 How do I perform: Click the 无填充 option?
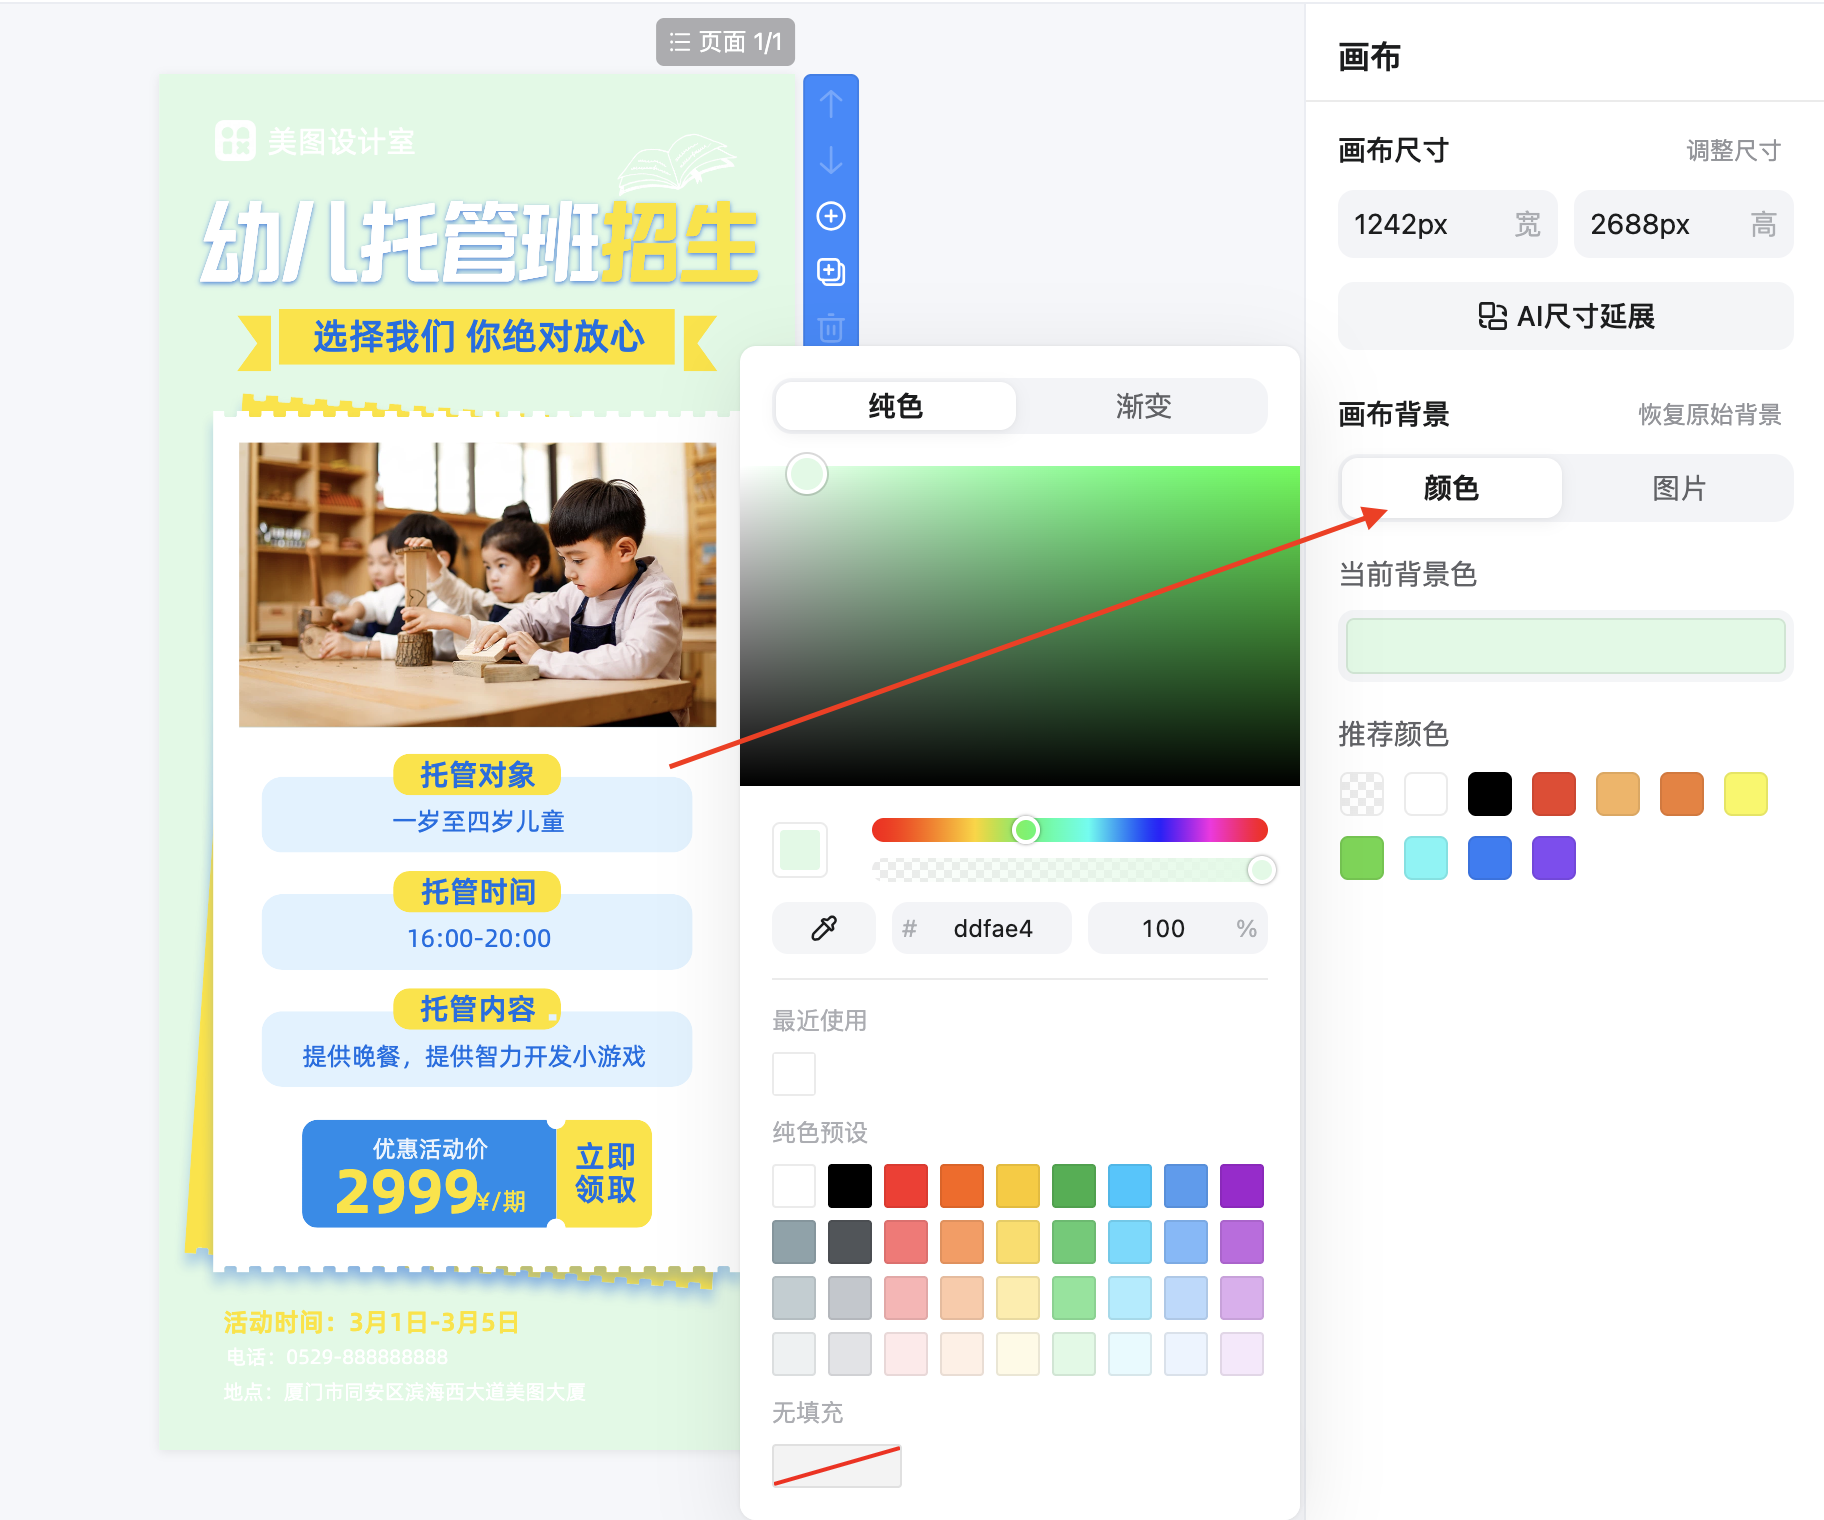pyautogui.click(x=836, y=1465)
